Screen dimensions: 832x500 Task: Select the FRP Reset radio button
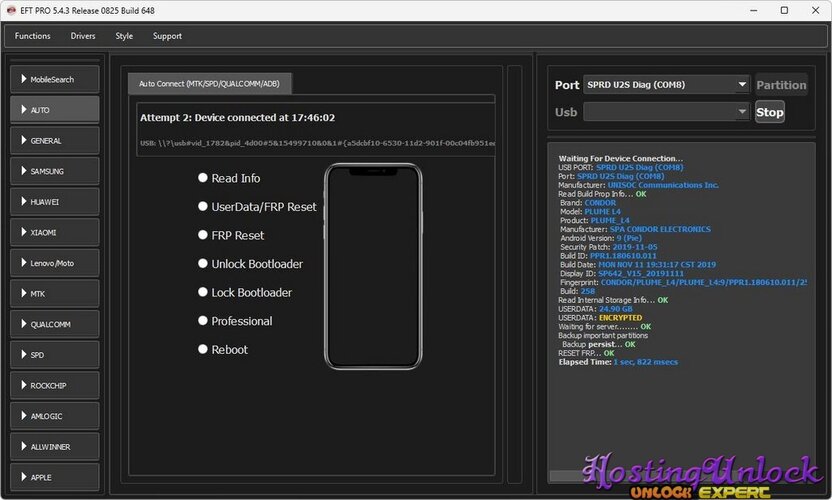(203, 235)
